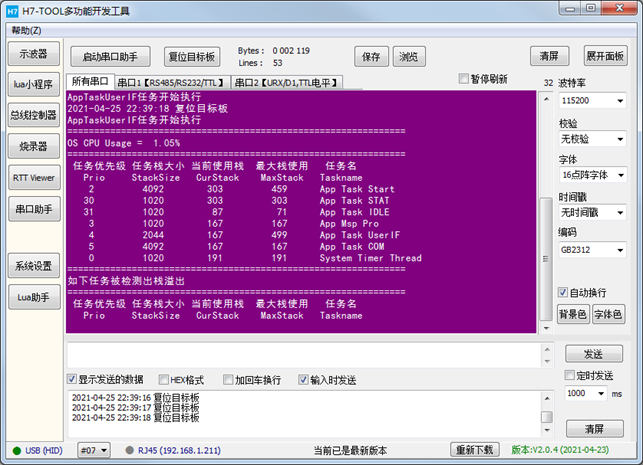
Task: Click the 'OS CPU Usage = 1.05%' line
Action: coord(124,143)
